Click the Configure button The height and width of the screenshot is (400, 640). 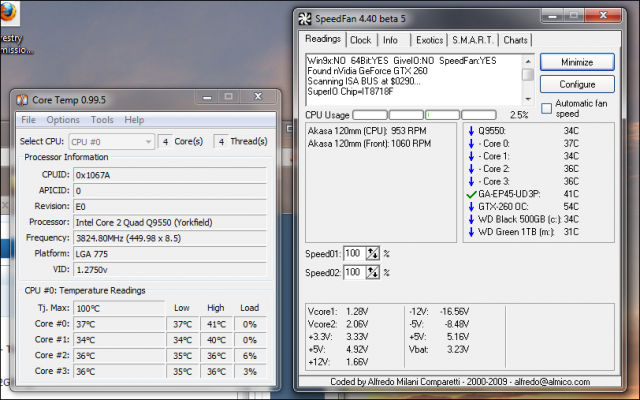pyautogui.click(x=577, y=84)
